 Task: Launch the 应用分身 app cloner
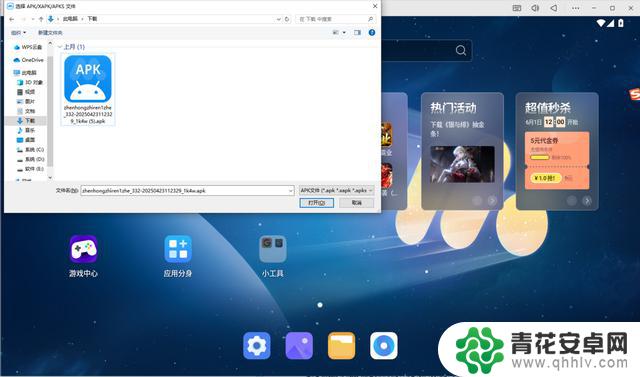click(x=178, y=249)
